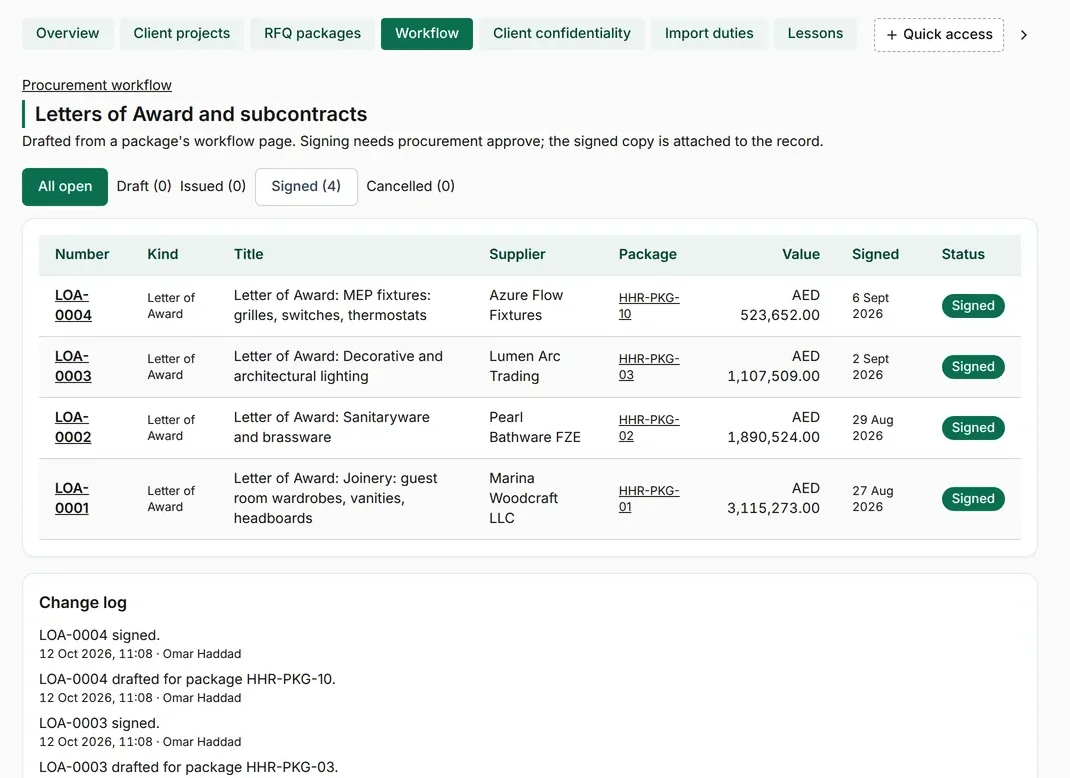The width and height of the screenshot is (1070, 778).
Task: Open record LOA-0002
Action: click(73, 427)
